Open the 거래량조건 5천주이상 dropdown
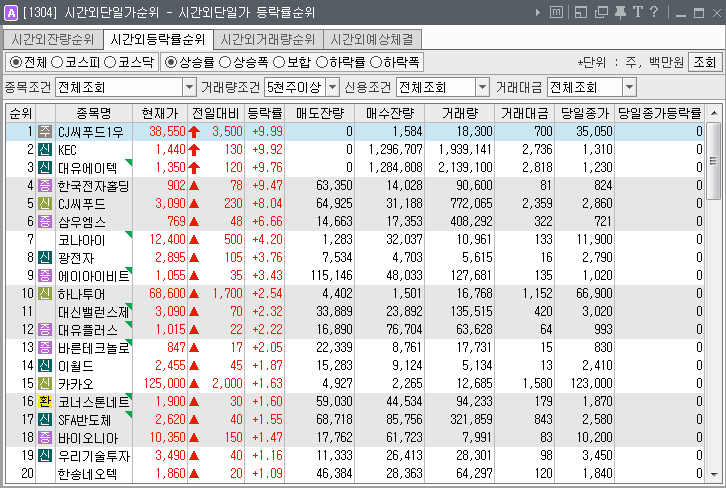Image resolution: width=726 pixels, height=488 pixels. (x=332, y=87)
